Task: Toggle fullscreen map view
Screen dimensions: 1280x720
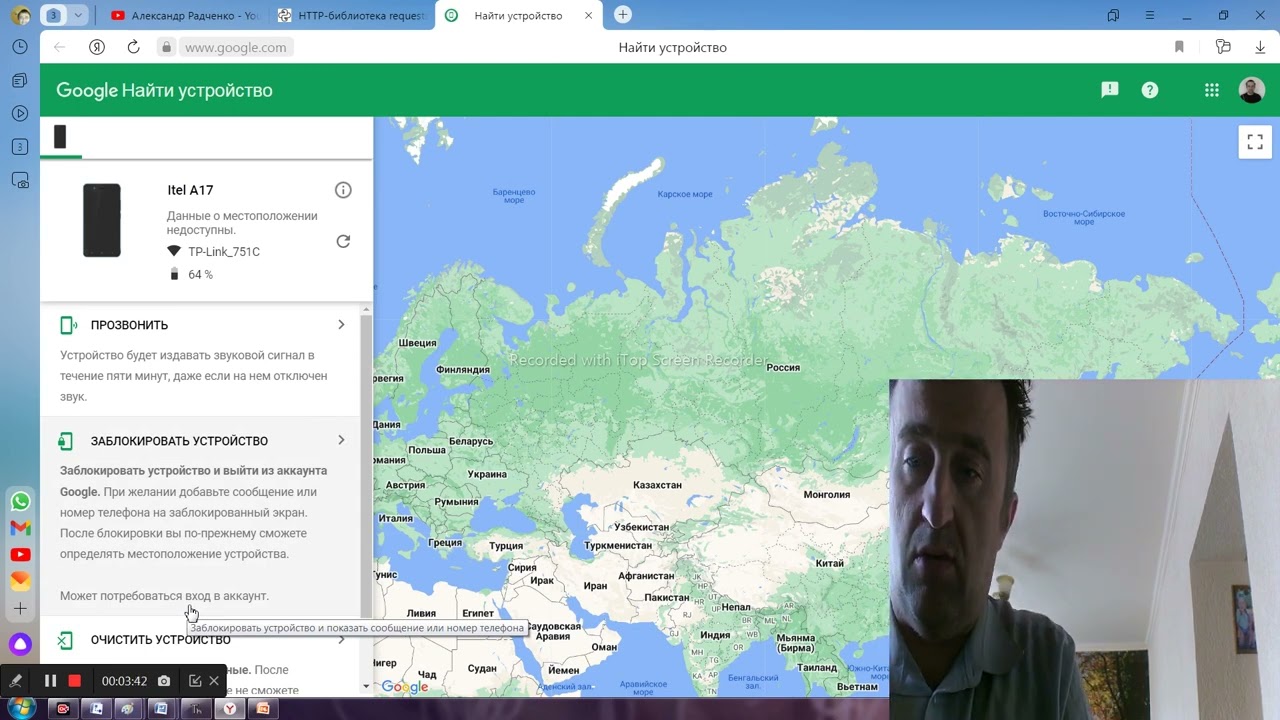Action: pyautogui.click(x=1255, y=142)
